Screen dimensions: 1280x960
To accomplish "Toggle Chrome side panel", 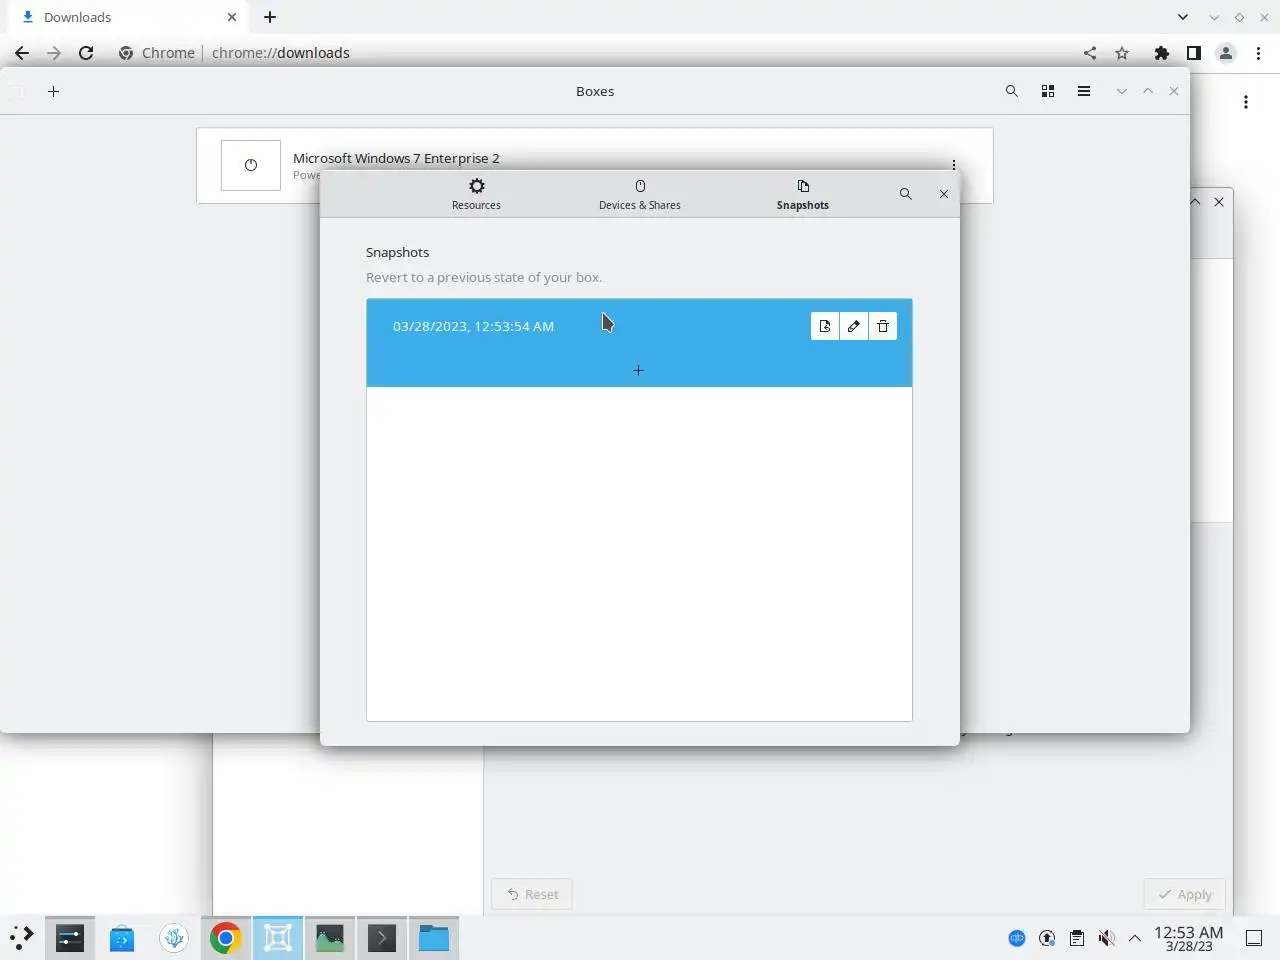I will pyautogui.click(x=1194, y=53).
